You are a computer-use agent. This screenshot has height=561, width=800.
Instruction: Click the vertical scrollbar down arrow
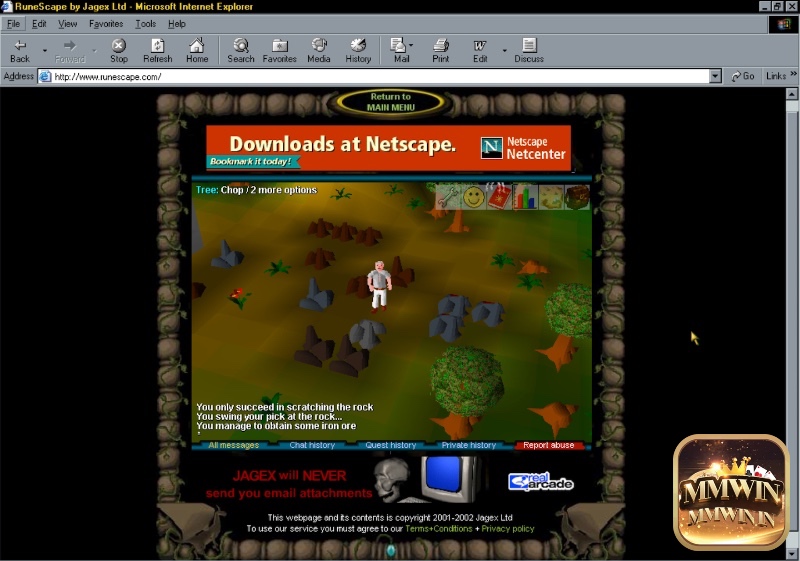click(x=792, y=553)
